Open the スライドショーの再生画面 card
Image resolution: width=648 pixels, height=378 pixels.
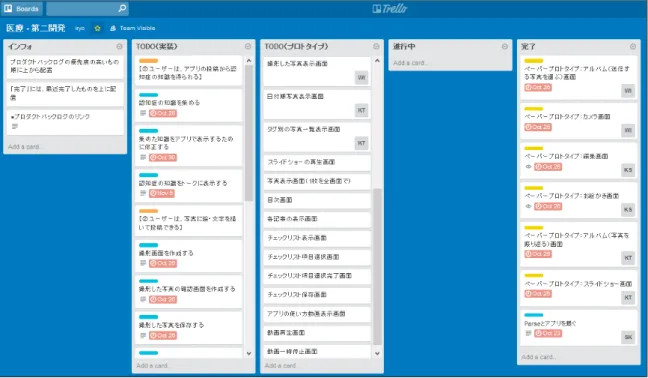[317, 162]
